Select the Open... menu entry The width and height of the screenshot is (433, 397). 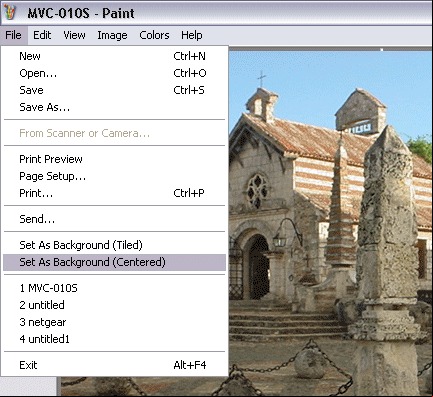coord(114,73)
